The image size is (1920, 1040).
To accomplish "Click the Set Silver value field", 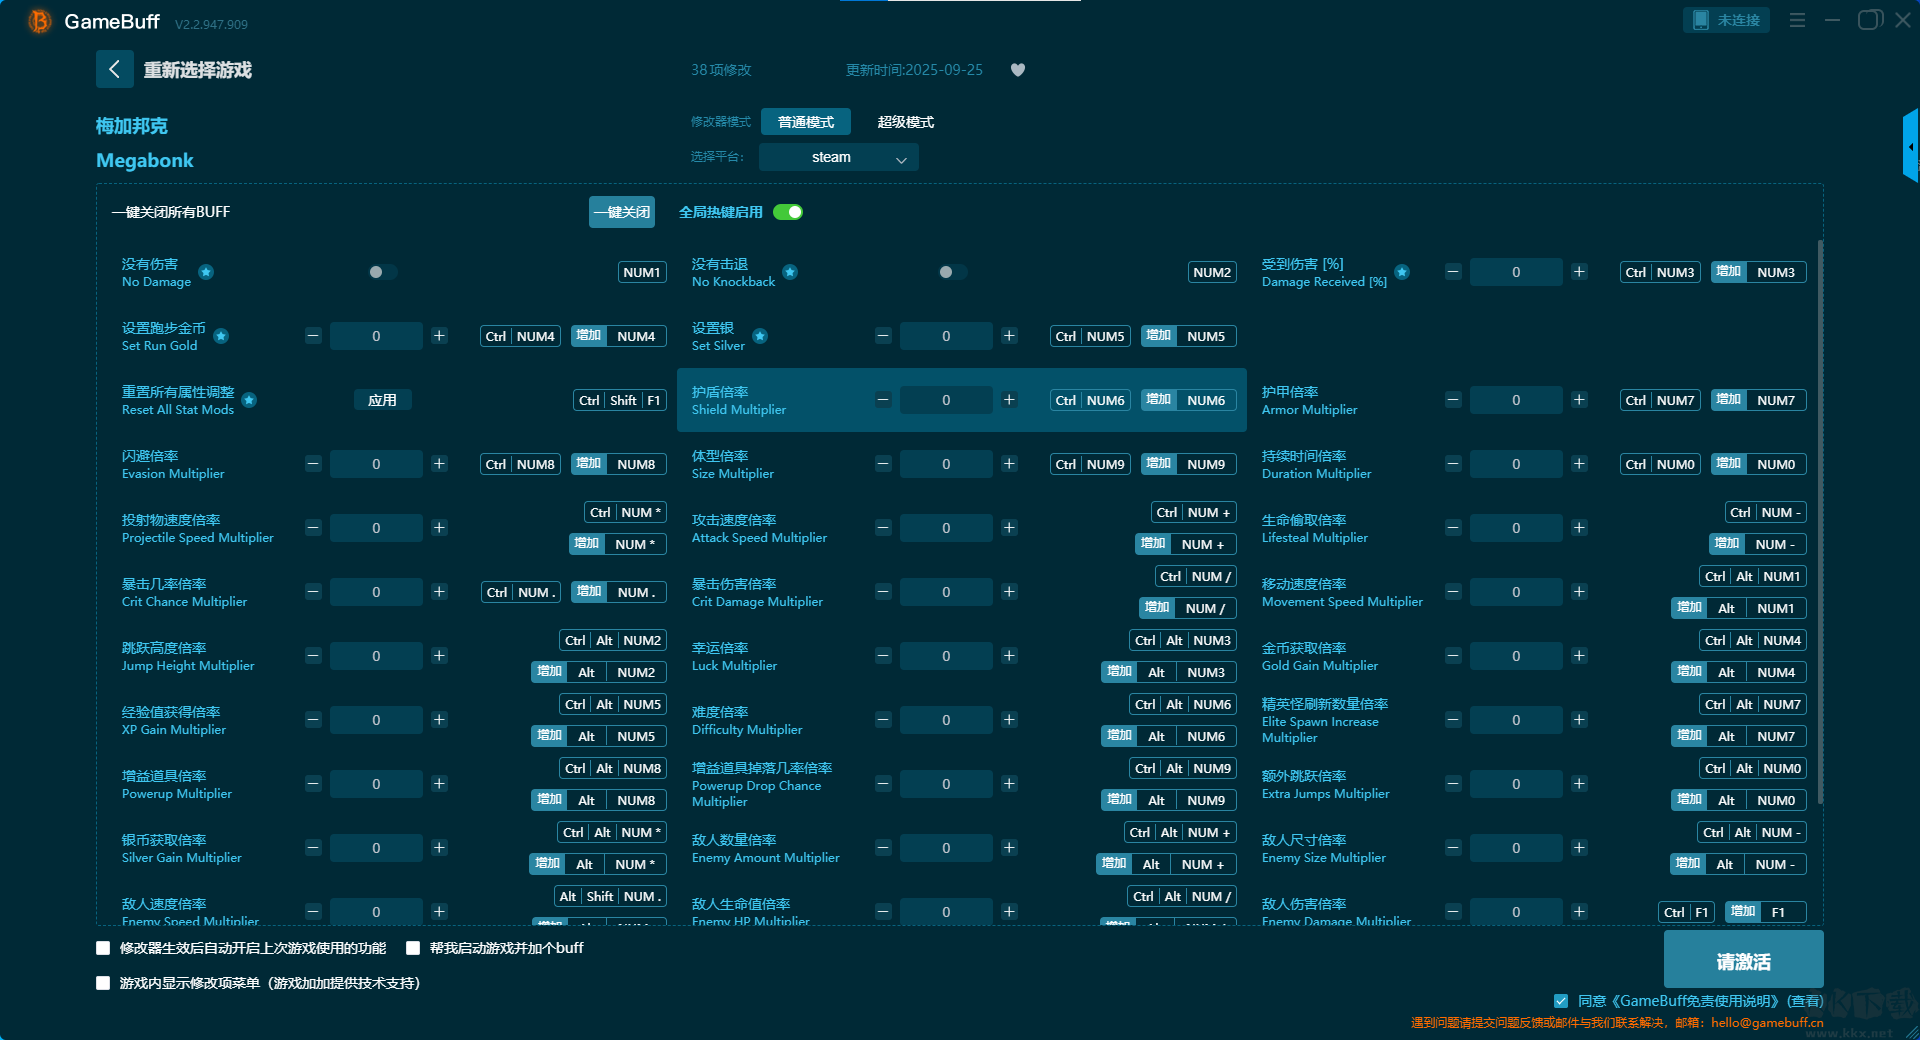I will click(946, 336).
